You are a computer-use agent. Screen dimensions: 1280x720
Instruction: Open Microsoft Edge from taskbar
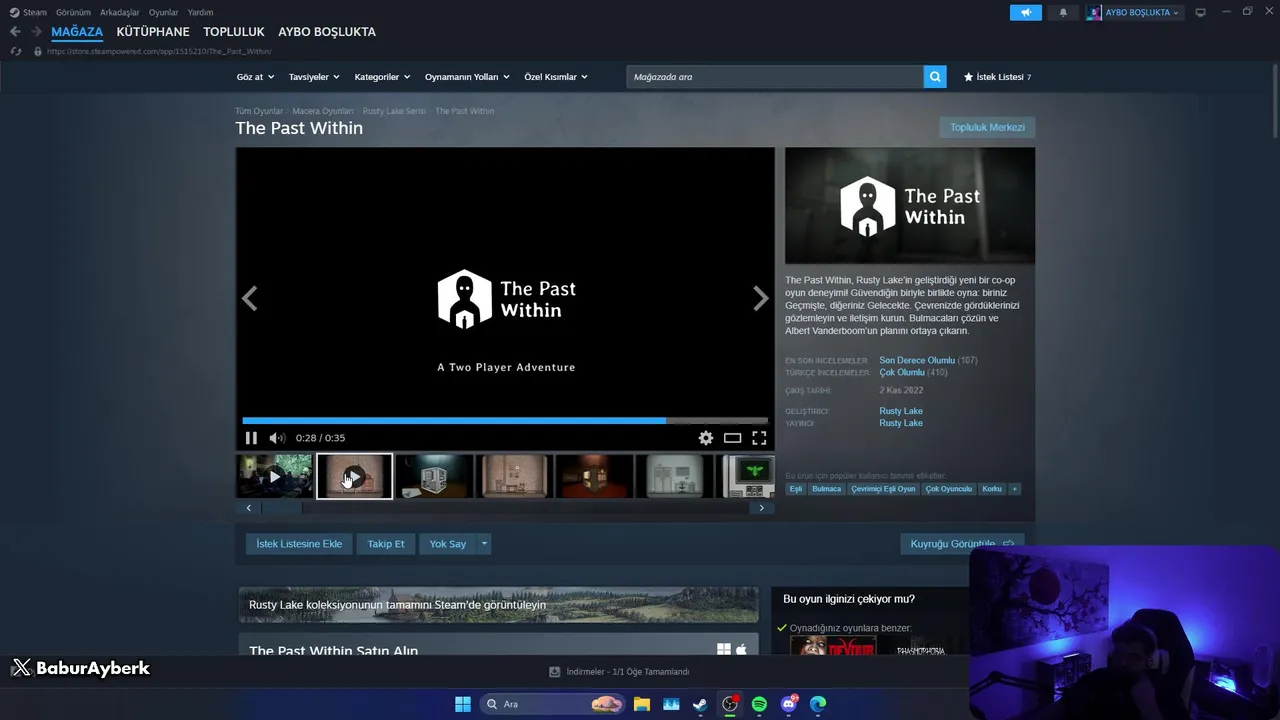(818, 704)
